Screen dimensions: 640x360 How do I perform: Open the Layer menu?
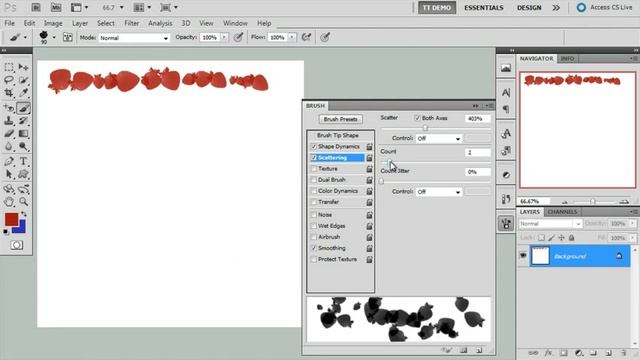tap(80, 23)
